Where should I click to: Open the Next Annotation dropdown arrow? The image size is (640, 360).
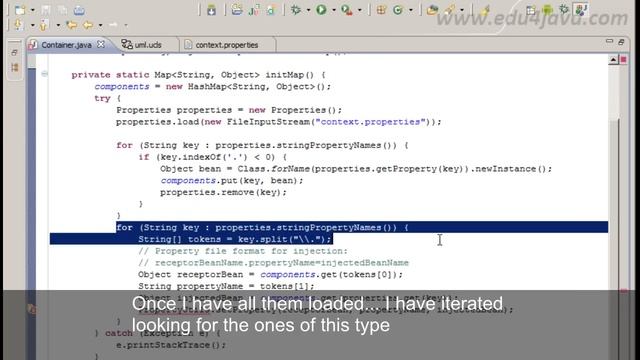32,25
